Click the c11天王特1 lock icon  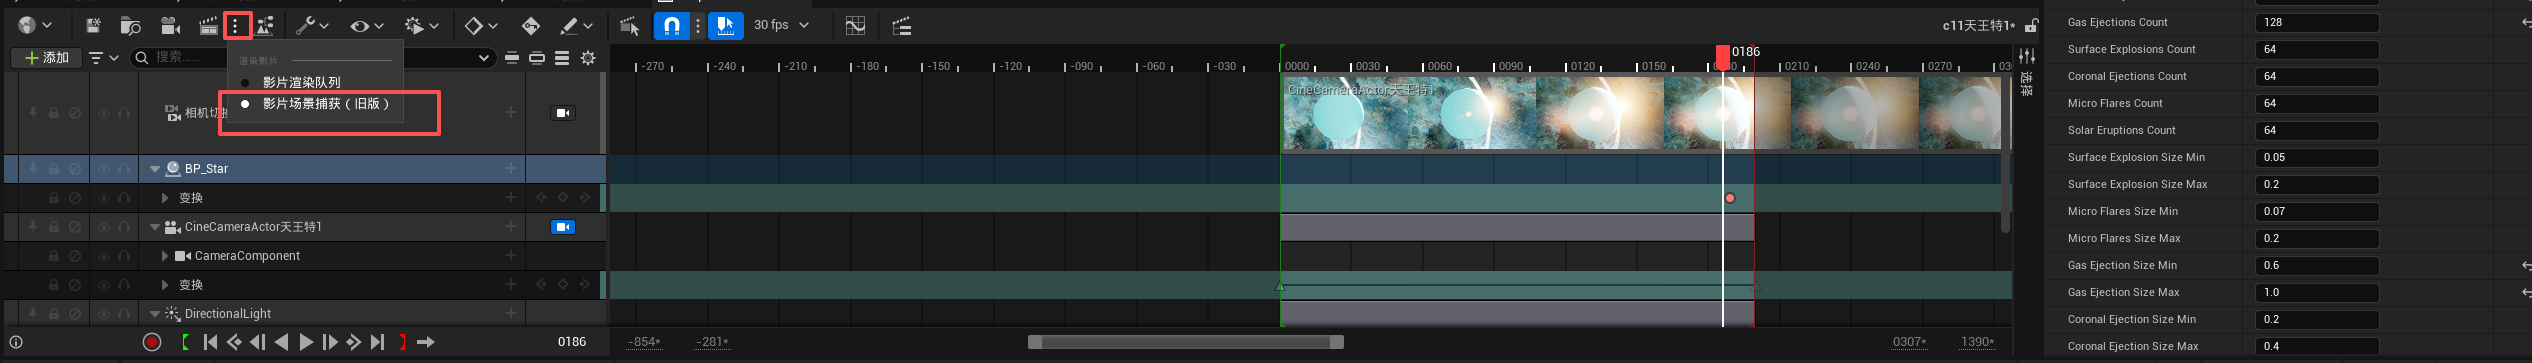(x=2031, y=25)
